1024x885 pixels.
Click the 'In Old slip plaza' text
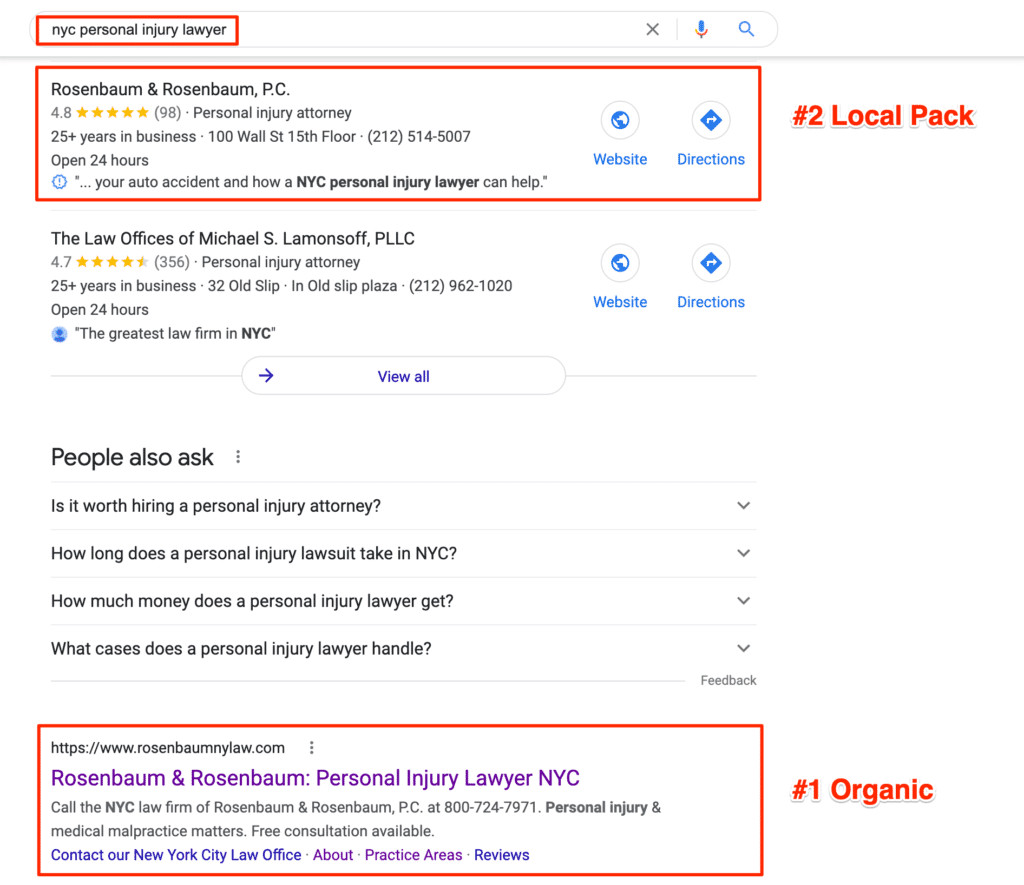coord(344,287)
